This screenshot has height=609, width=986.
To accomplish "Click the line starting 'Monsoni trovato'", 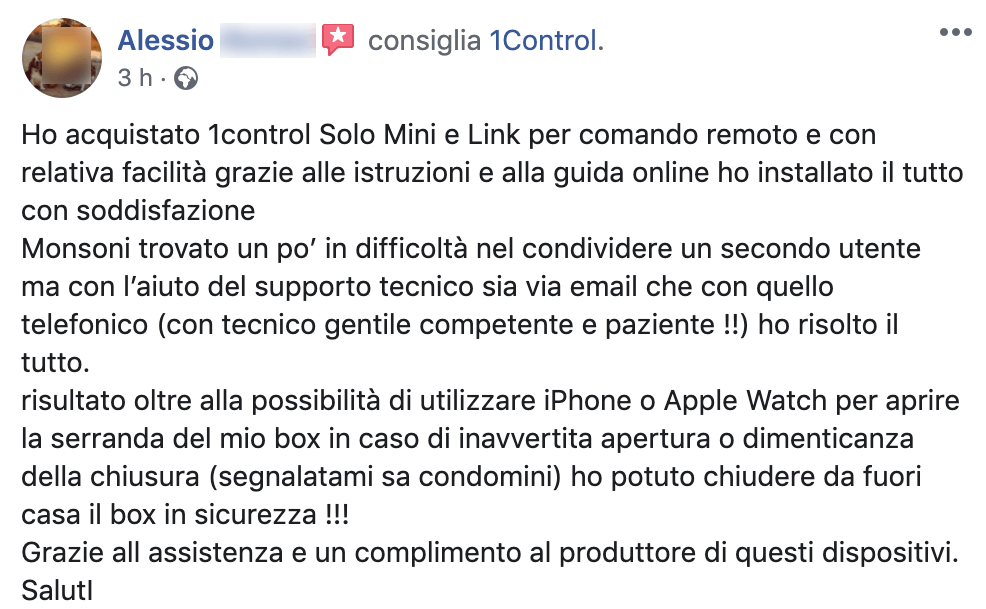I will [x=471, y=249].
